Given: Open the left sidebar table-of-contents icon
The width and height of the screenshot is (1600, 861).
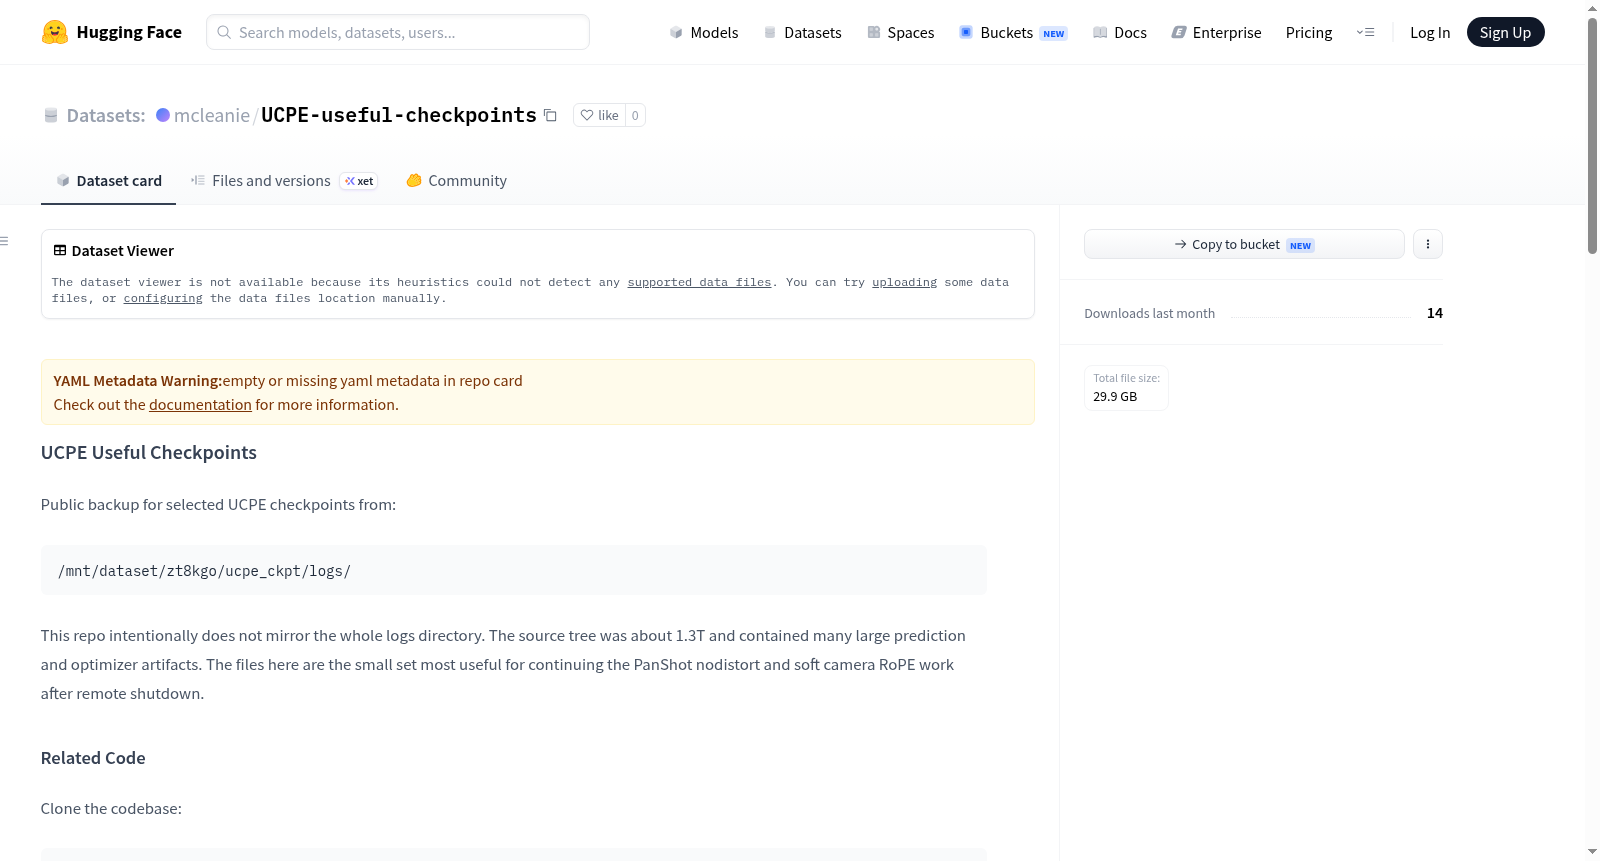Looking at the screenshot, I should [4, 241].
